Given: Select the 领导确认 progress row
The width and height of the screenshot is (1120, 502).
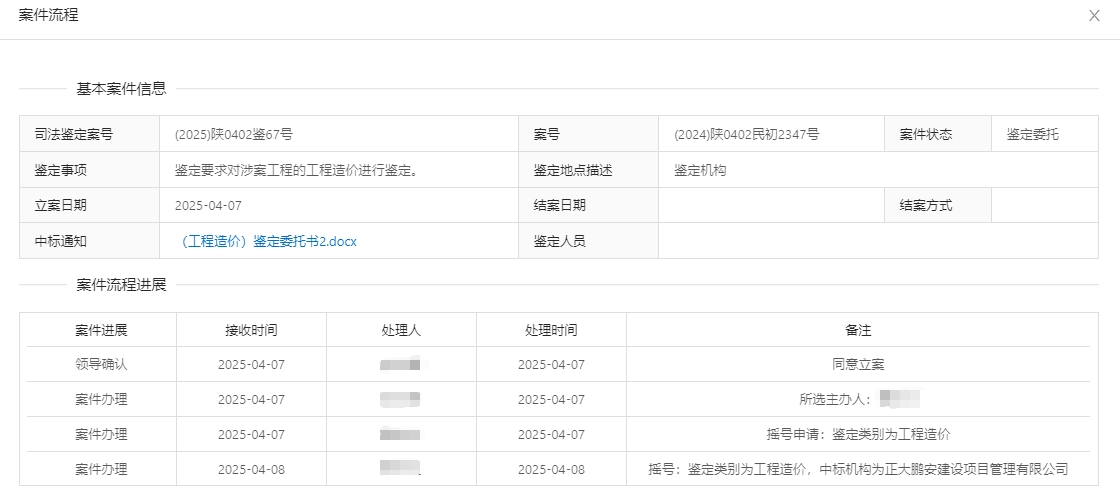Looking at the screenshot, I should click(x=101, y=365).
